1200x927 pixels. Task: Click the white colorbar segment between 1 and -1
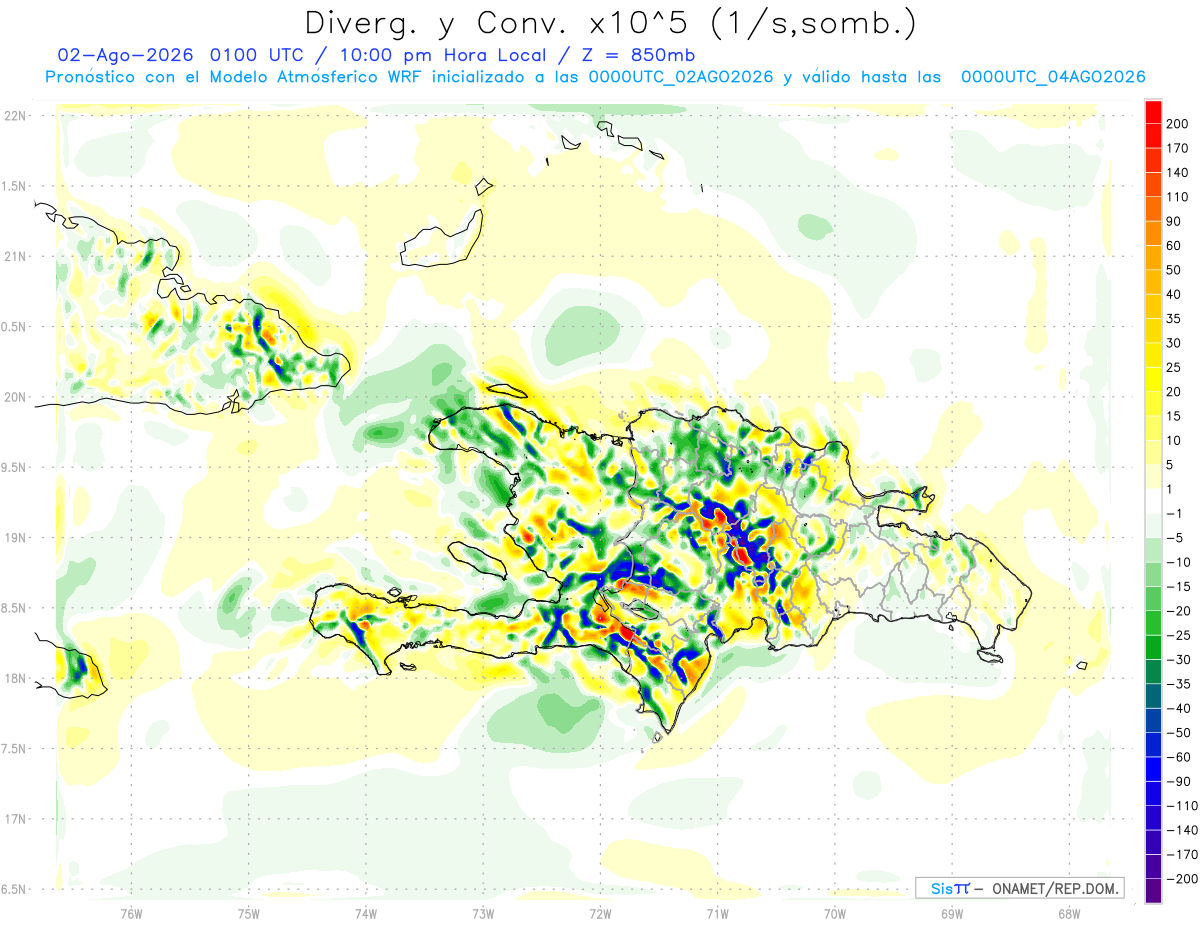[x=1153, y=501]
